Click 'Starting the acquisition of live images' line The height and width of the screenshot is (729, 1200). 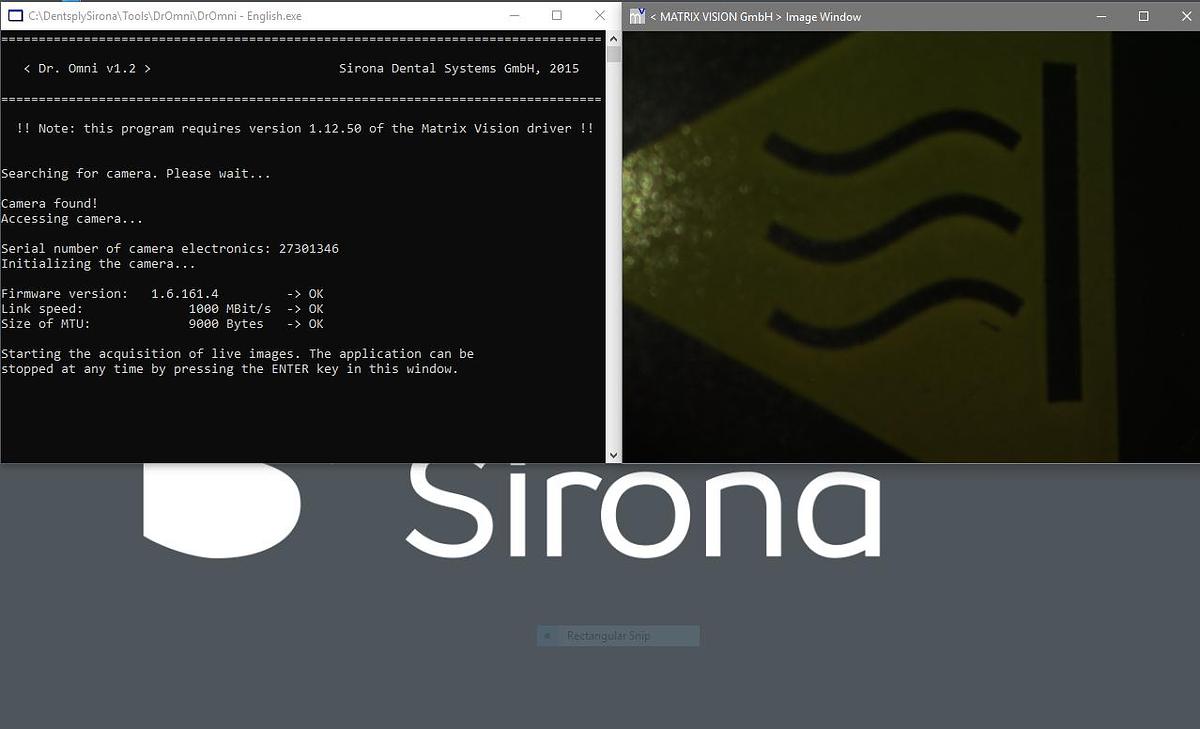[x=238, y=354]
